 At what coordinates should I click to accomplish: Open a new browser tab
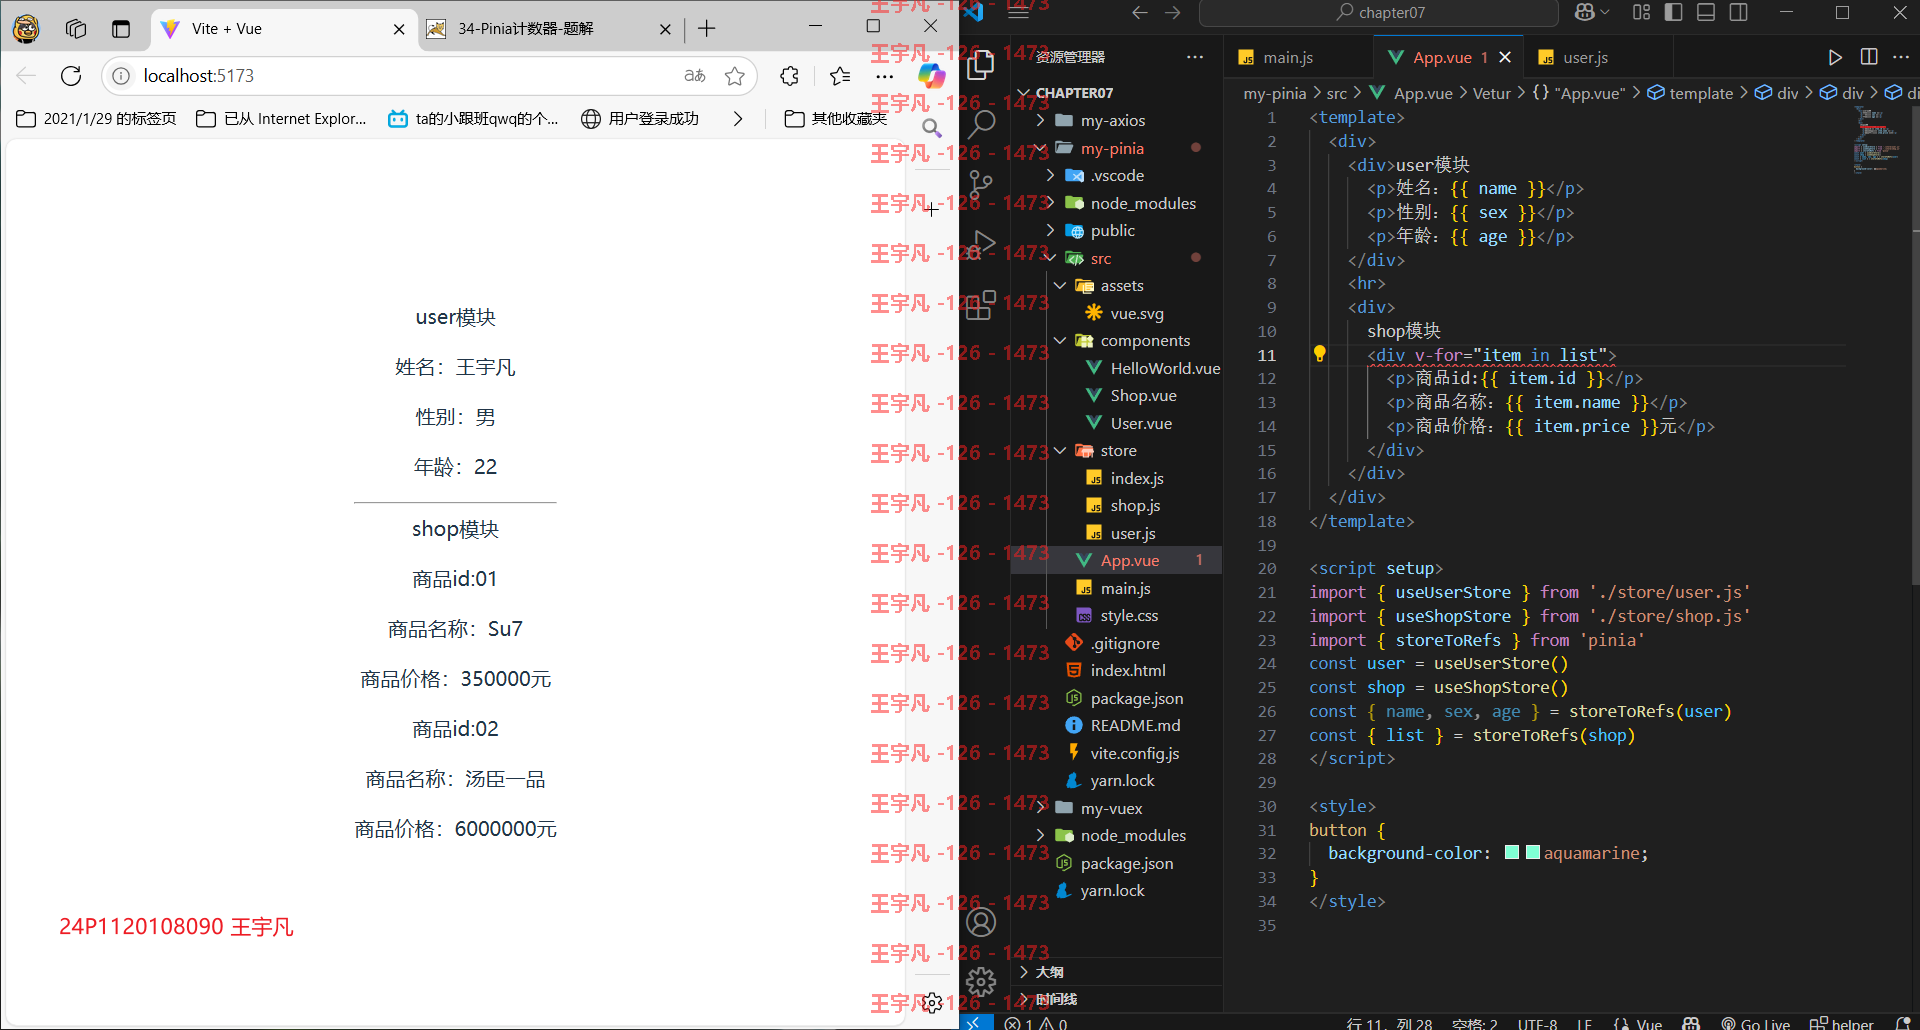pos(707,29)
